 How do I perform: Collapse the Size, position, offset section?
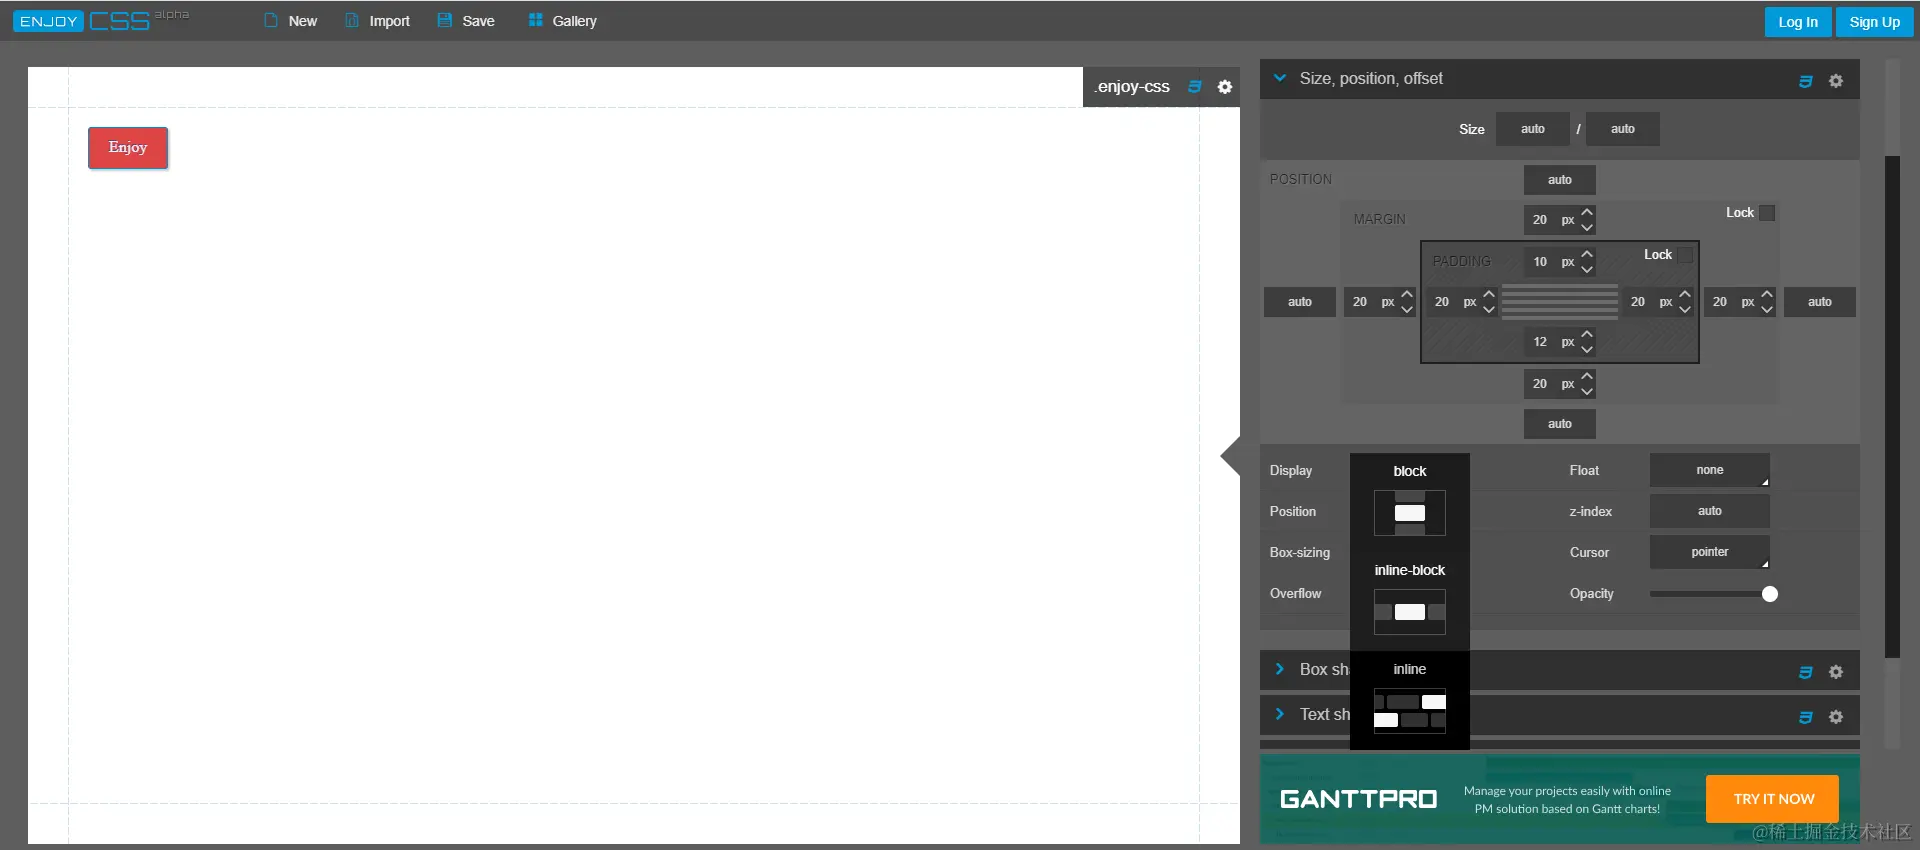1280,78
